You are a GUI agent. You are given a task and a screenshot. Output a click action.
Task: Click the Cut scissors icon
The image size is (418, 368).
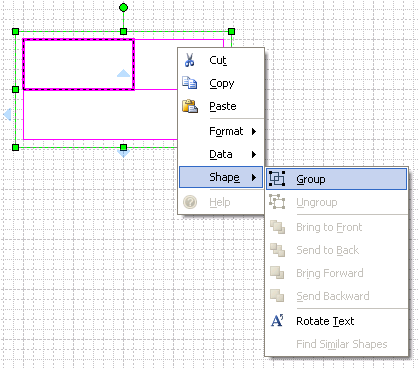[189, 60]
